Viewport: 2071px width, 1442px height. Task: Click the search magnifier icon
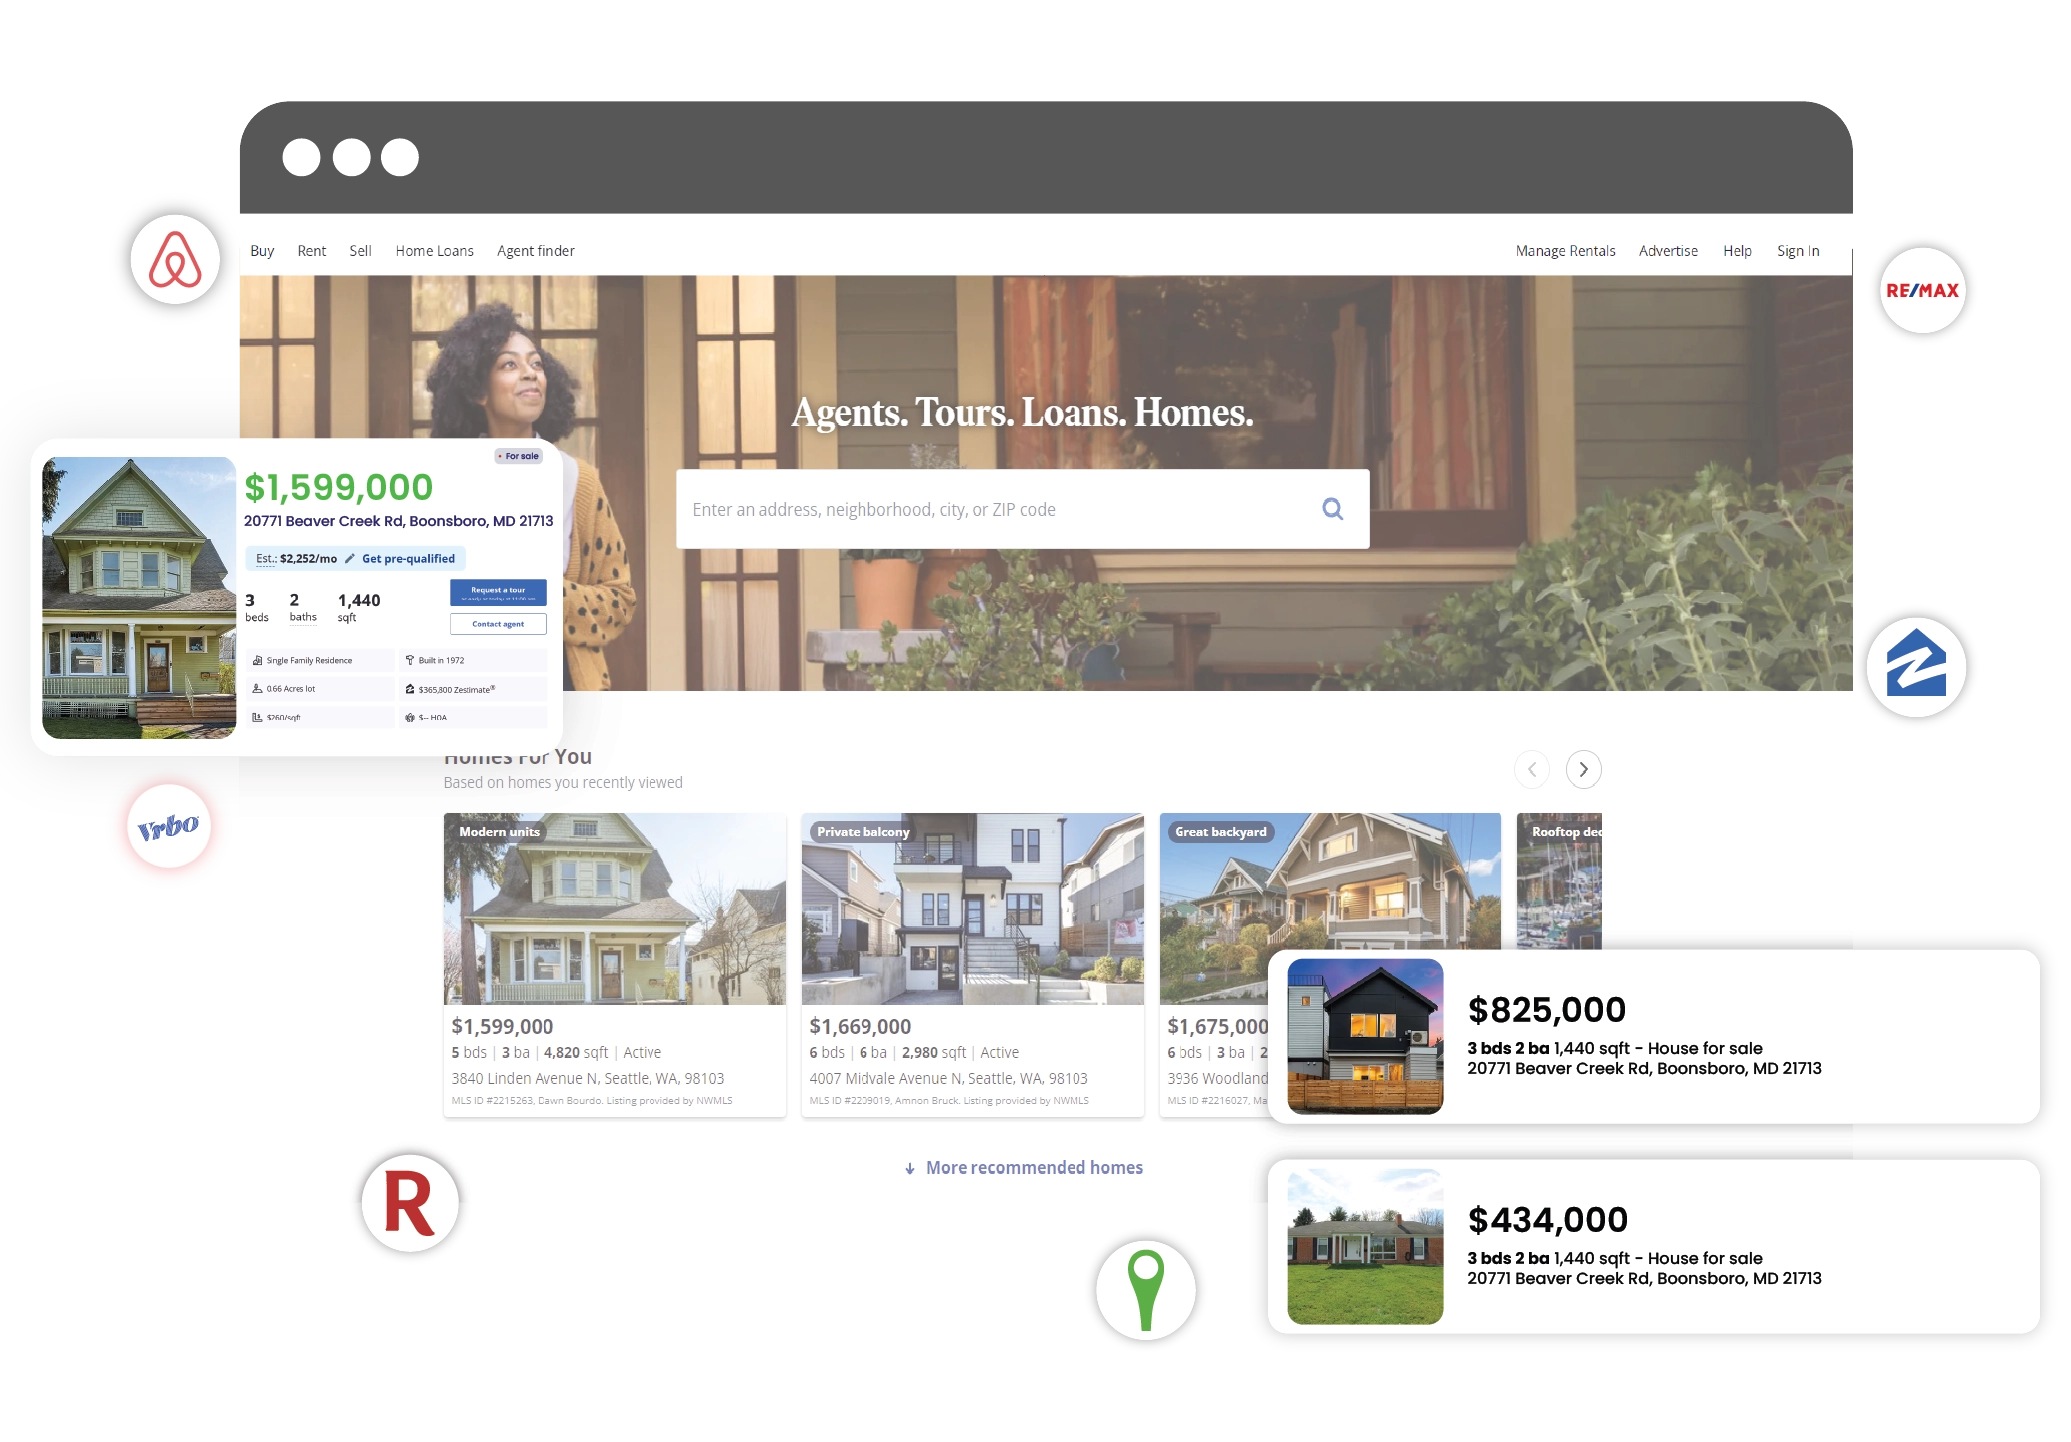pos(1333,508)
